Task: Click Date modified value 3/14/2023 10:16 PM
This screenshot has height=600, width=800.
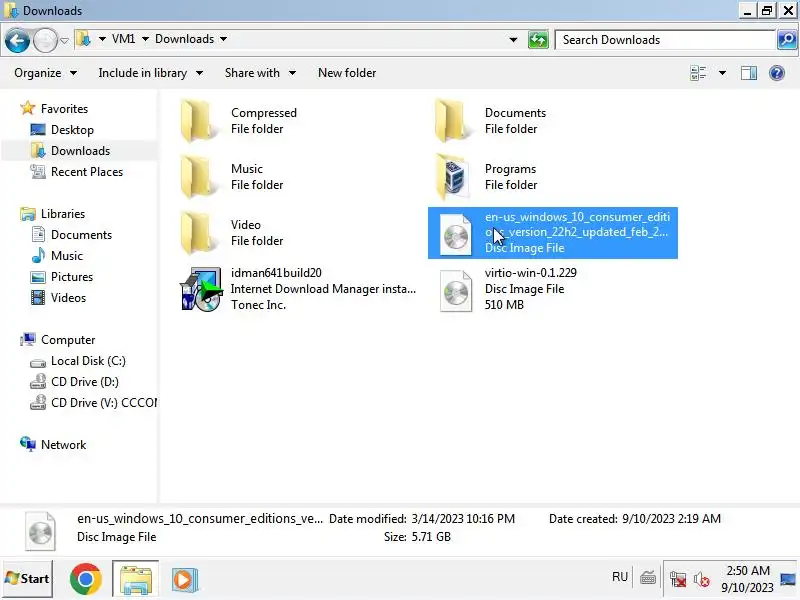Action: coord(463,519)
